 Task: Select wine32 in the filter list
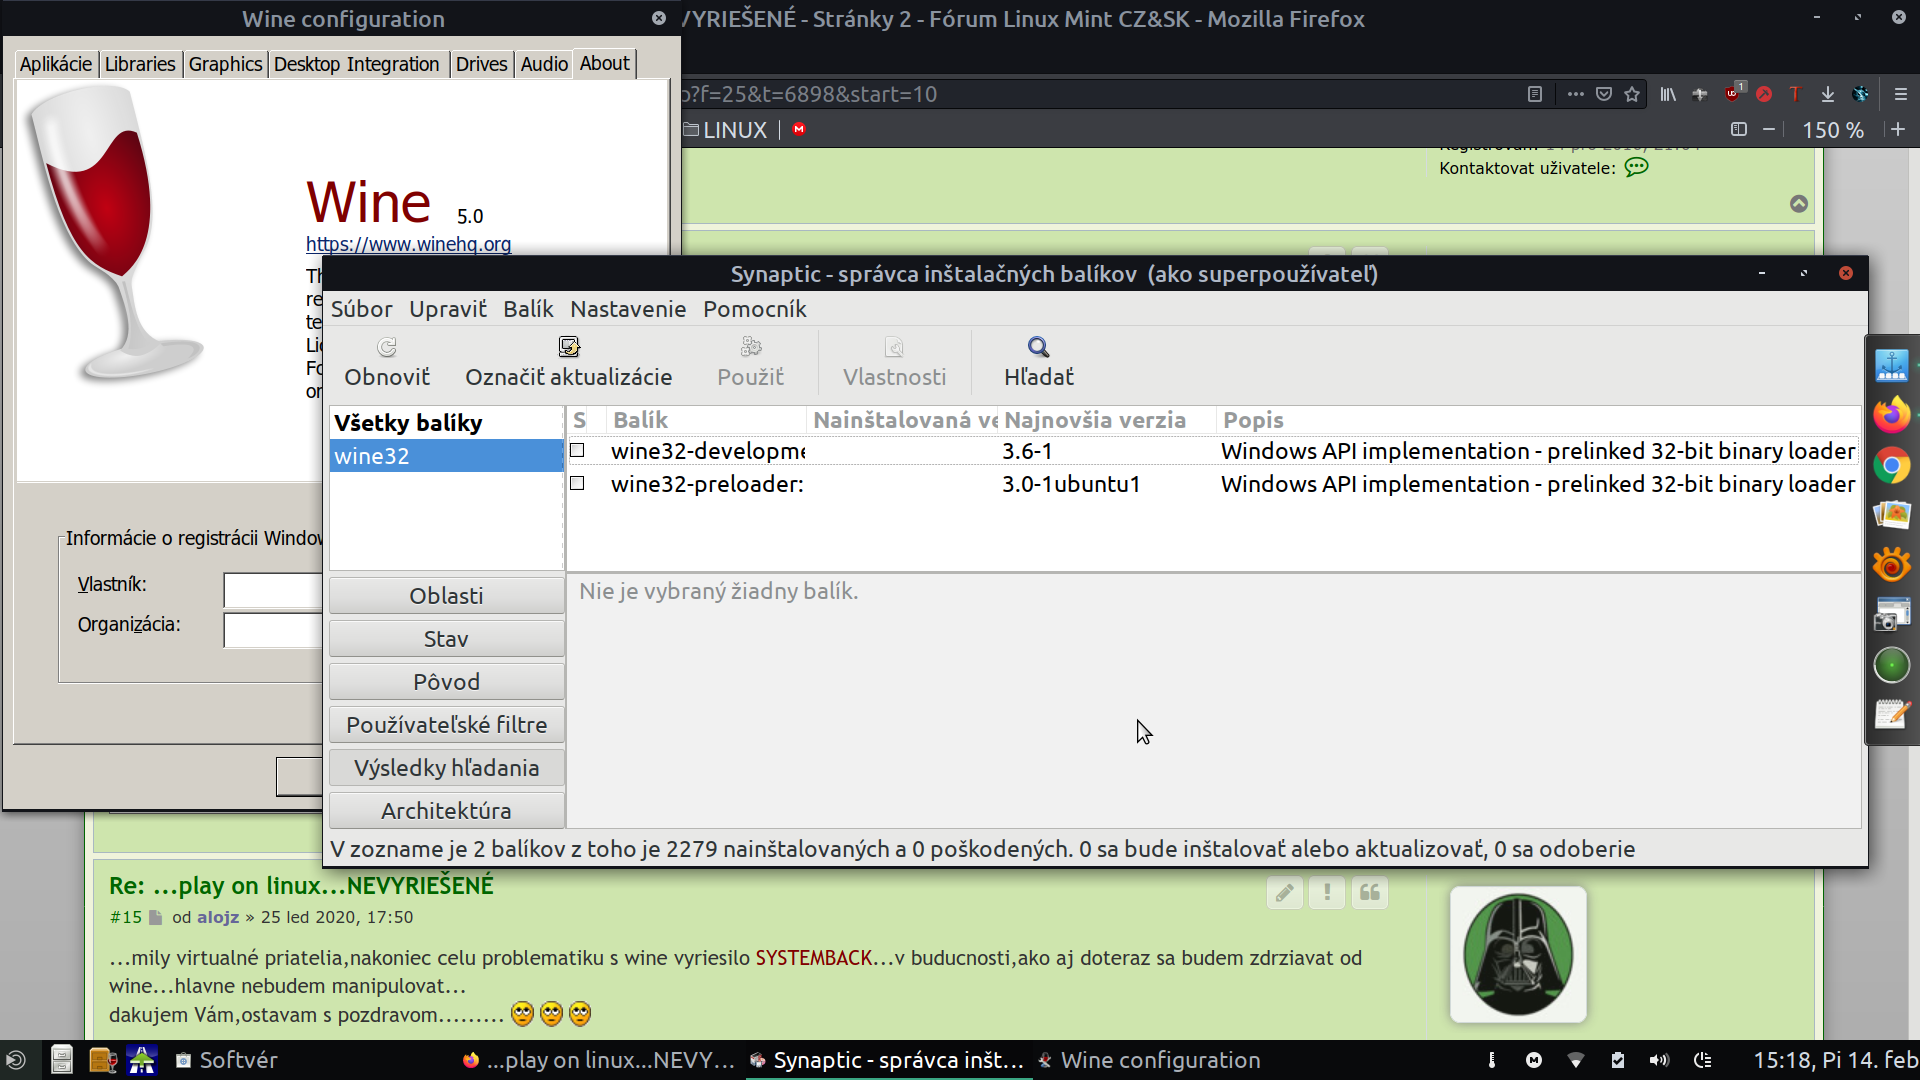pos(446,456)
